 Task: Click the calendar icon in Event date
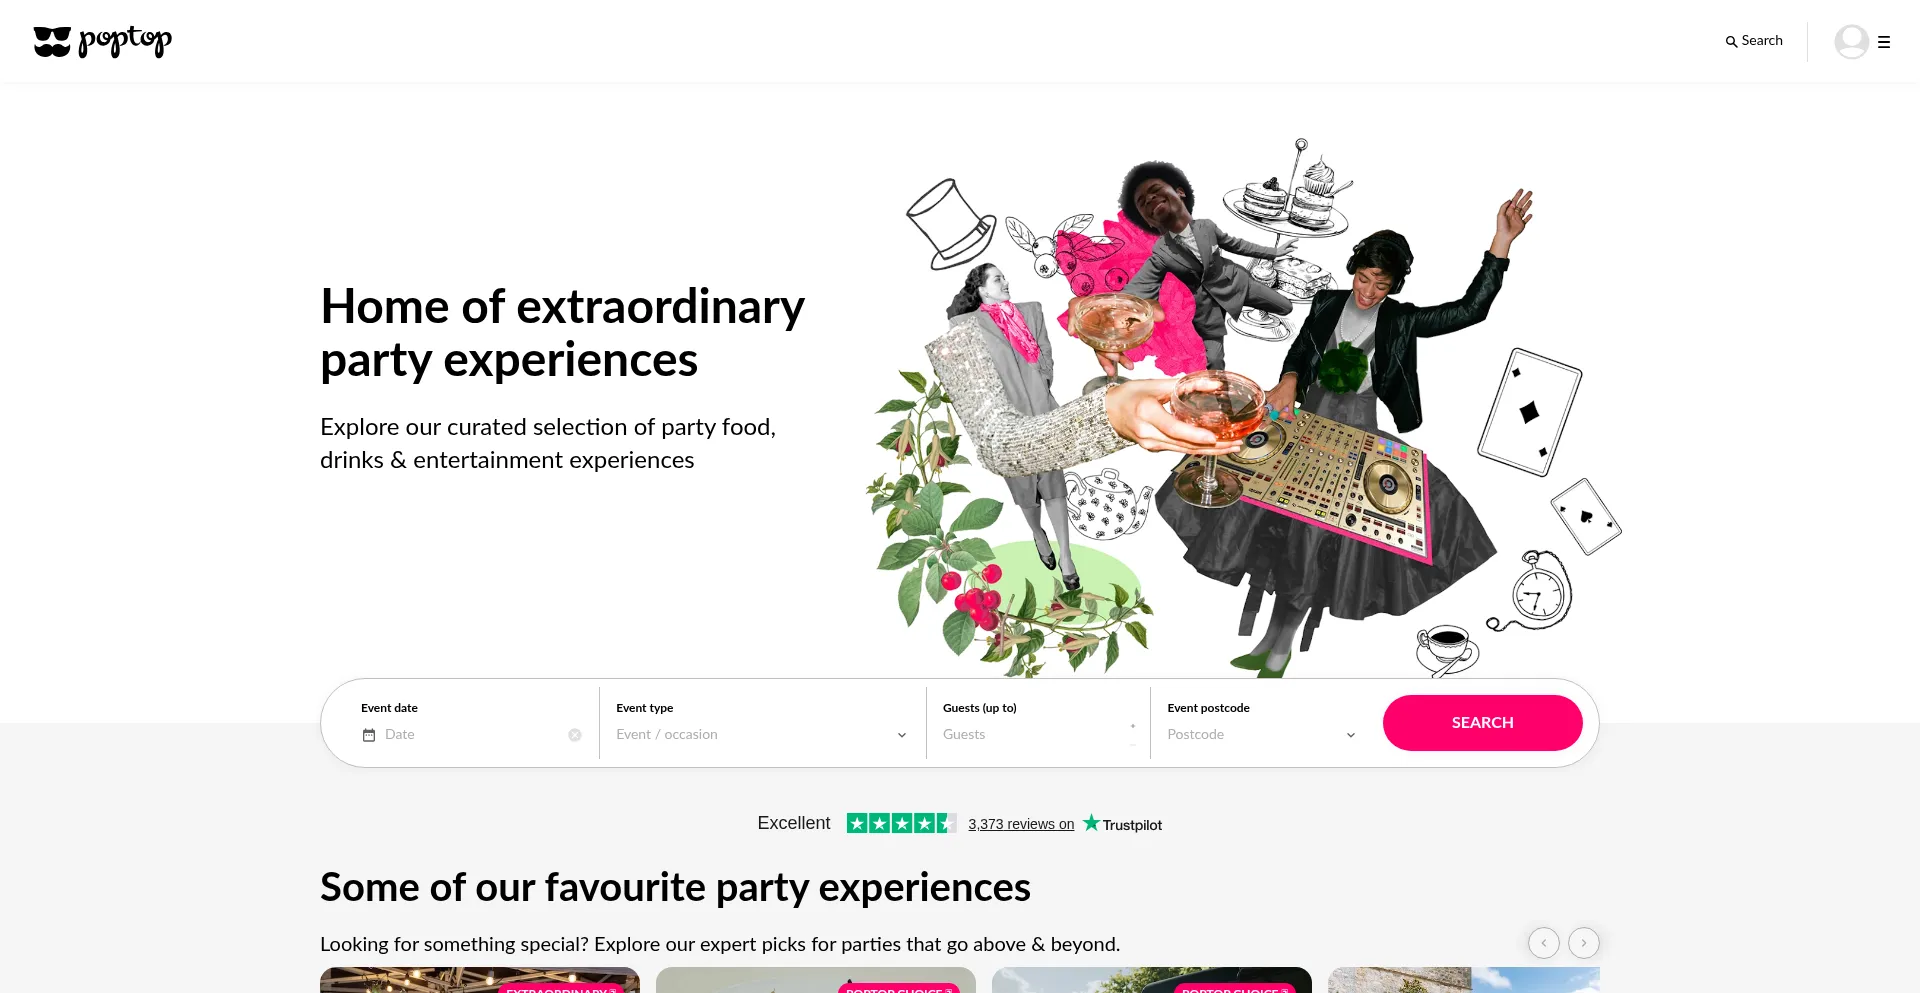[369, 735]
